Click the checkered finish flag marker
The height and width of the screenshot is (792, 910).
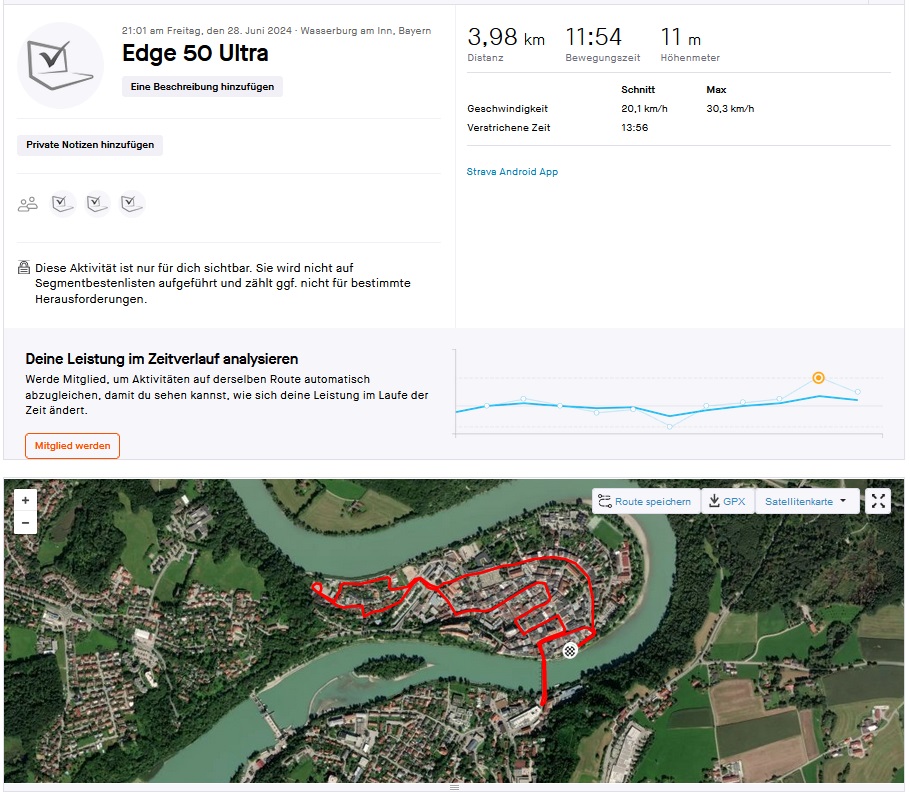click(570, 651)
